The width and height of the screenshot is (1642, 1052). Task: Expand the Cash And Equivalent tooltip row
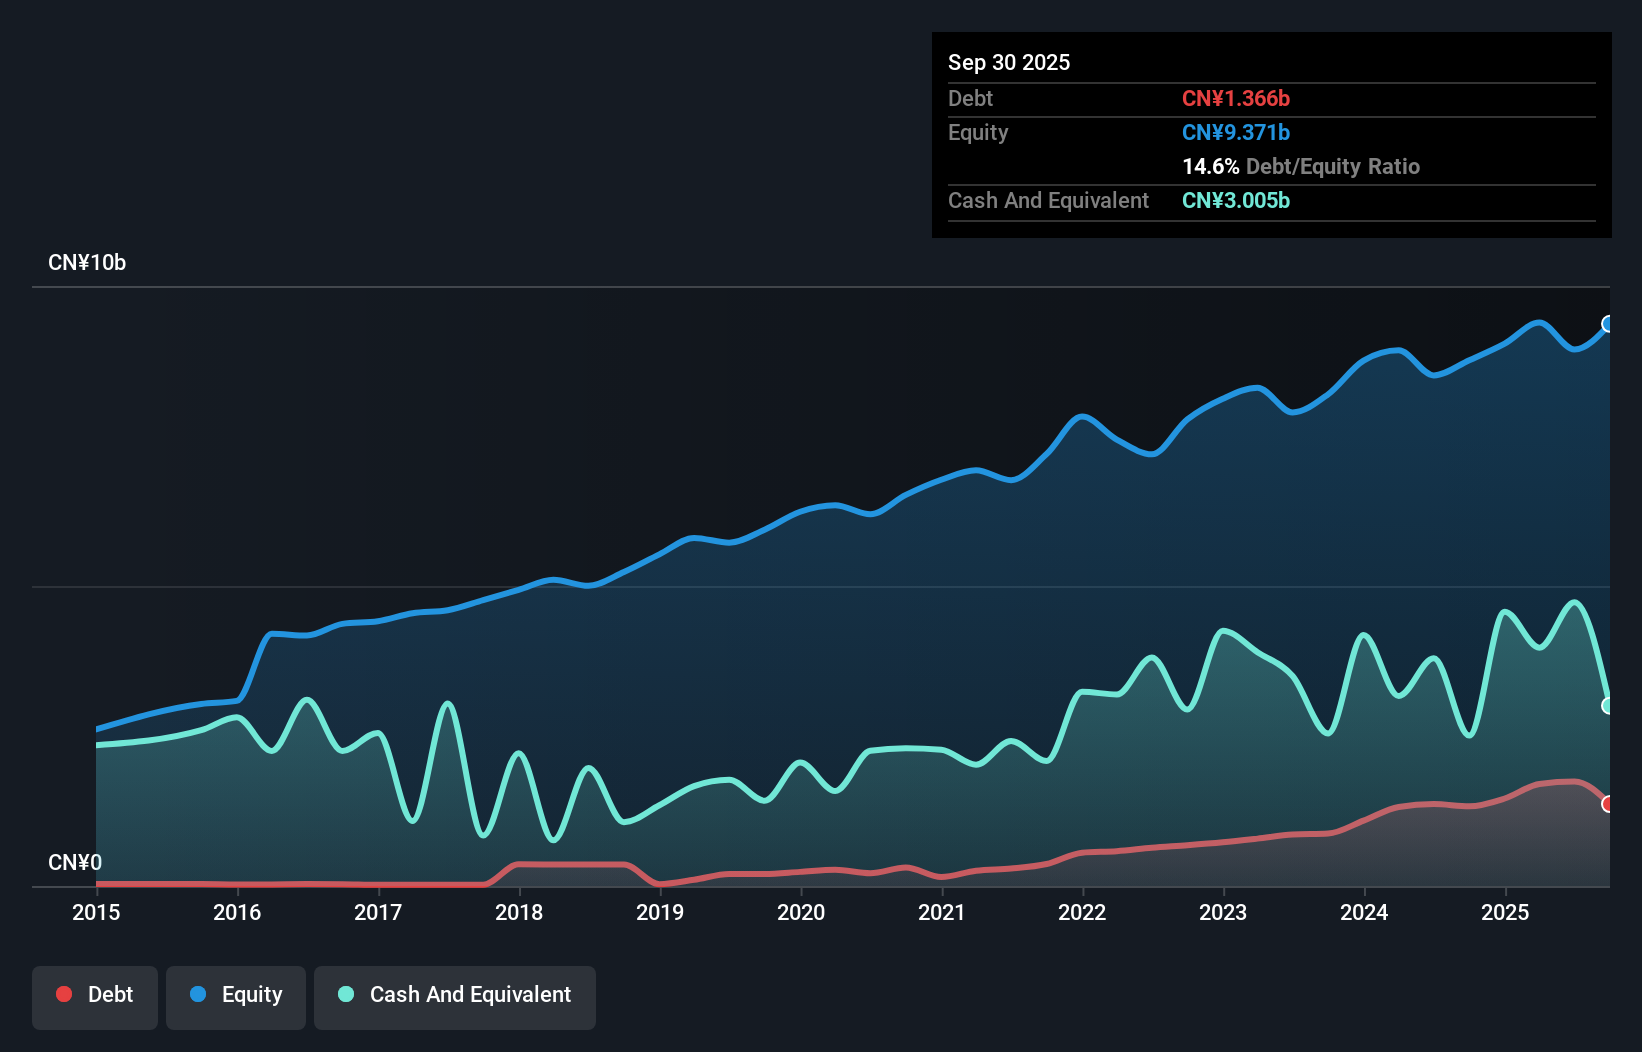coord(1047,200)
